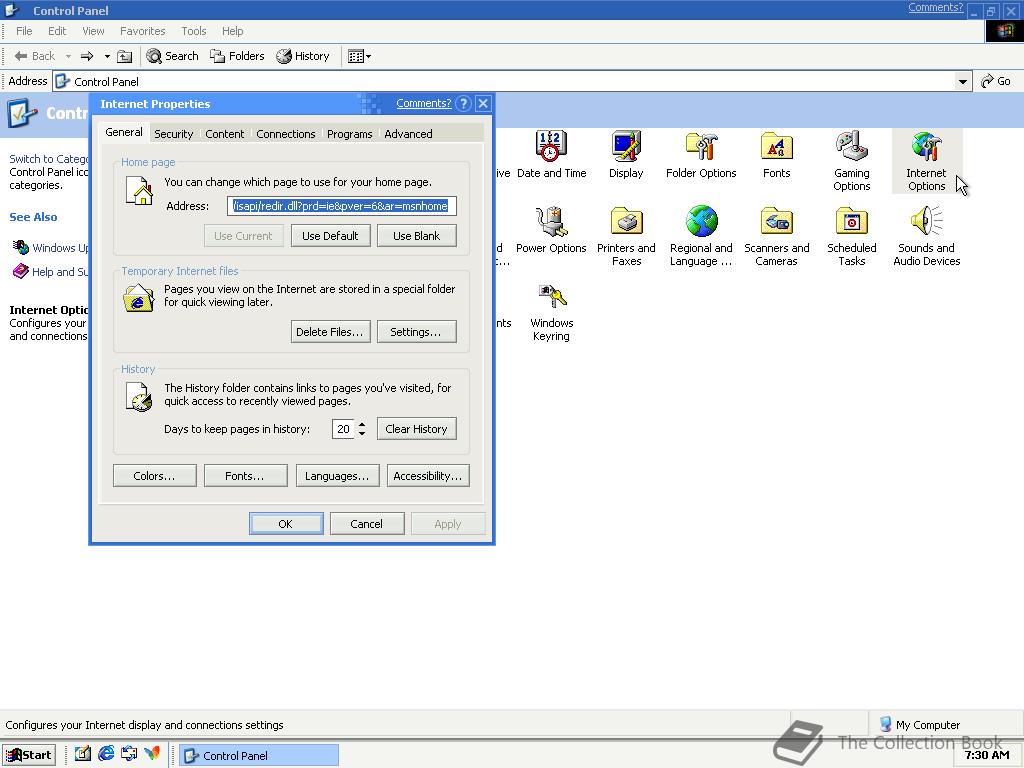The width and height of the screenshot is (1024, 768).
Task: Click the Forward arrow toolbar button
Action: click(x=87, y=56)
